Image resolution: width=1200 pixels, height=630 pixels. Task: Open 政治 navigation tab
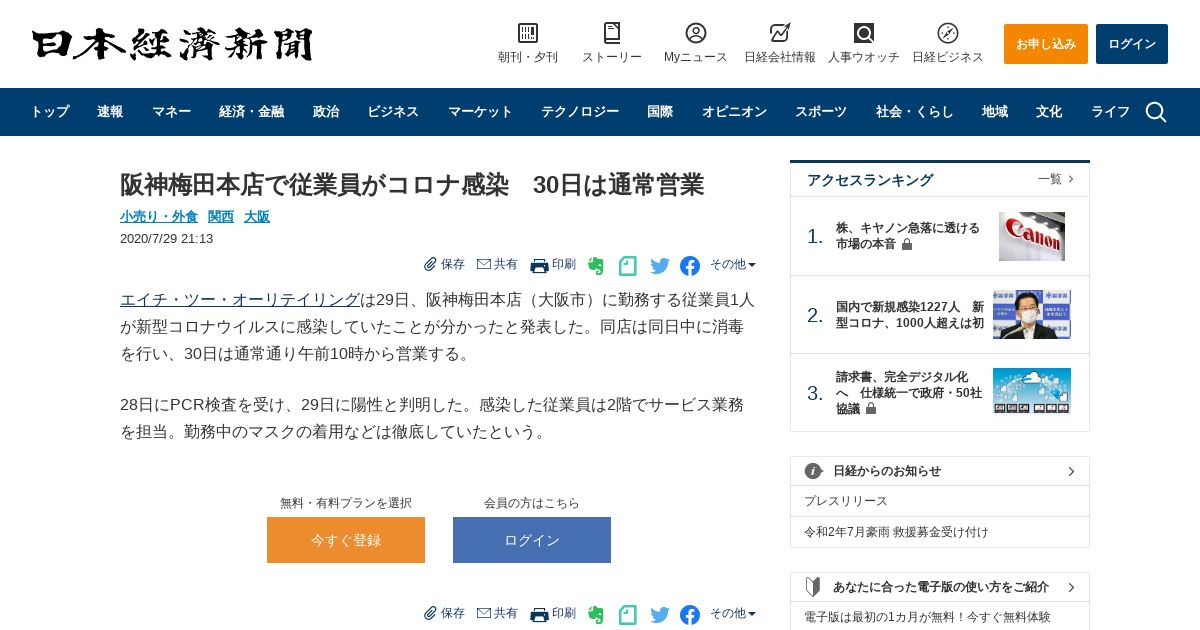326,112
